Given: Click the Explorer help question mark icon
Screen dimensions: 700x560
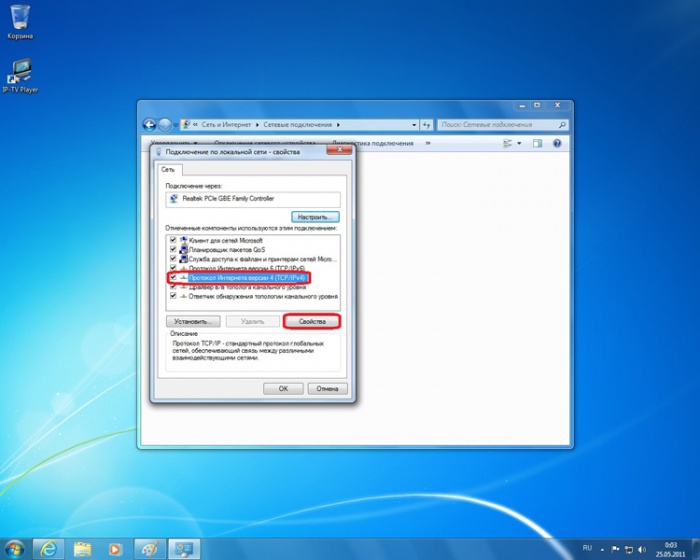Looking at the screenshot, I should pos(555,144).
